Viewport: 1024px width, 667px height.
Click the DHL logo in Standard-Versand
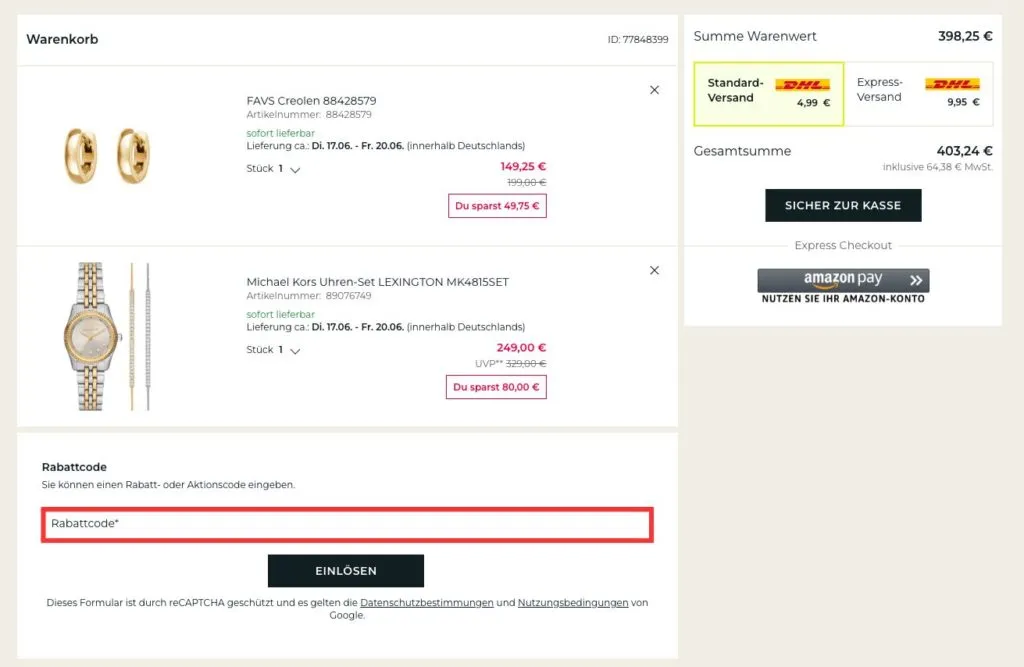tap(802, 85)
